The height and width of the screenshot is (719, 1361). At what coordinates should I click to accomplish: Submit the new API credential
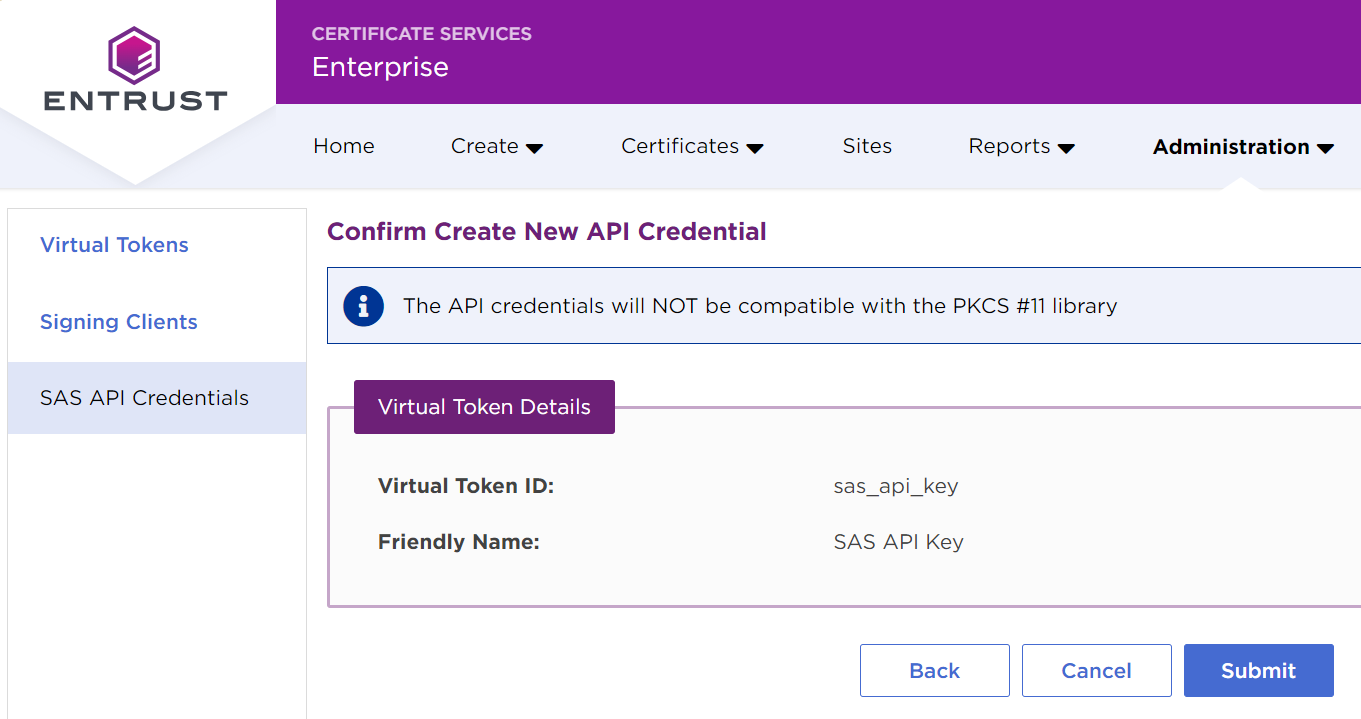click(1258, 670)
